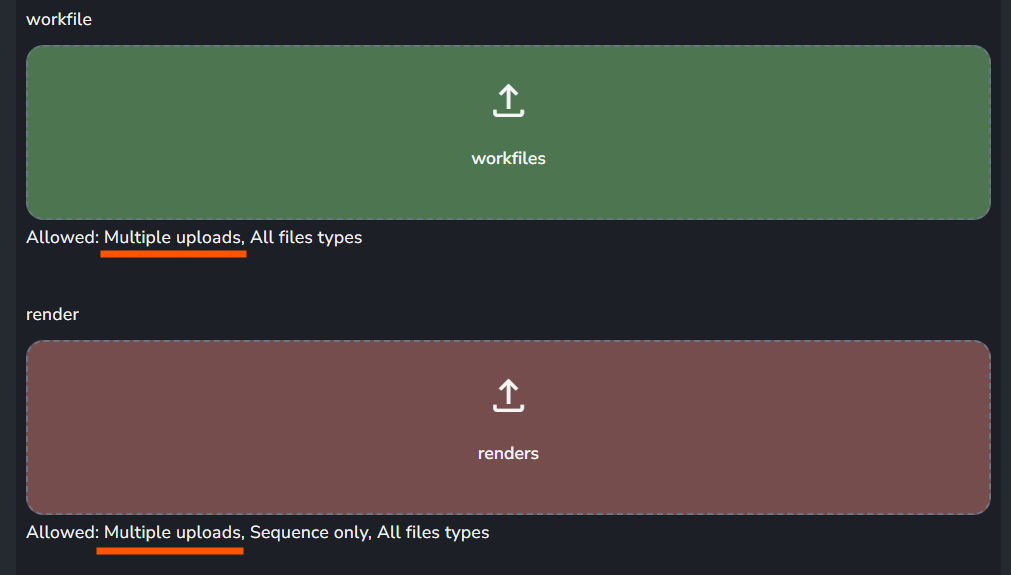Click All files types under the workfiles zone
This screenshot has height=575, width=1011.
[x=306, y=237]
